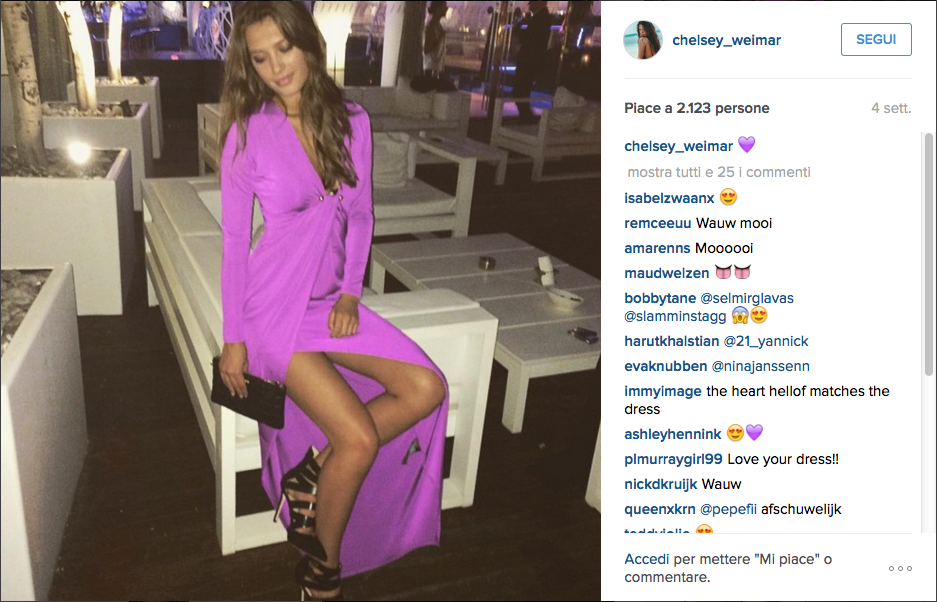
Task: Open the @slamminstagg mention
Action: click(x=675, y=316)
